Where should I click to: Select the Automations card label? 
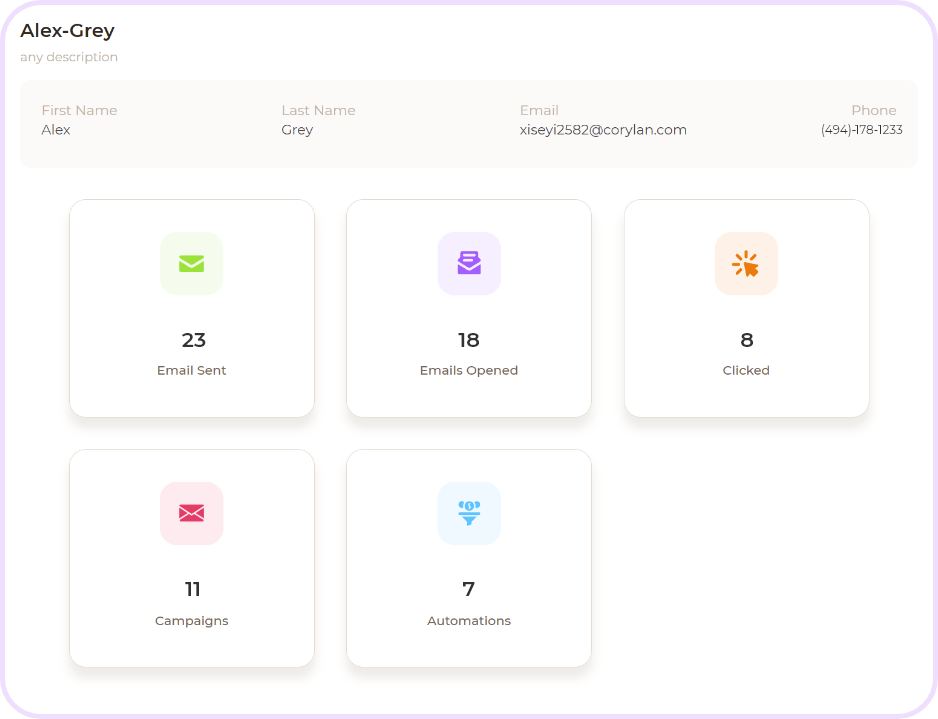click(469, 621)
